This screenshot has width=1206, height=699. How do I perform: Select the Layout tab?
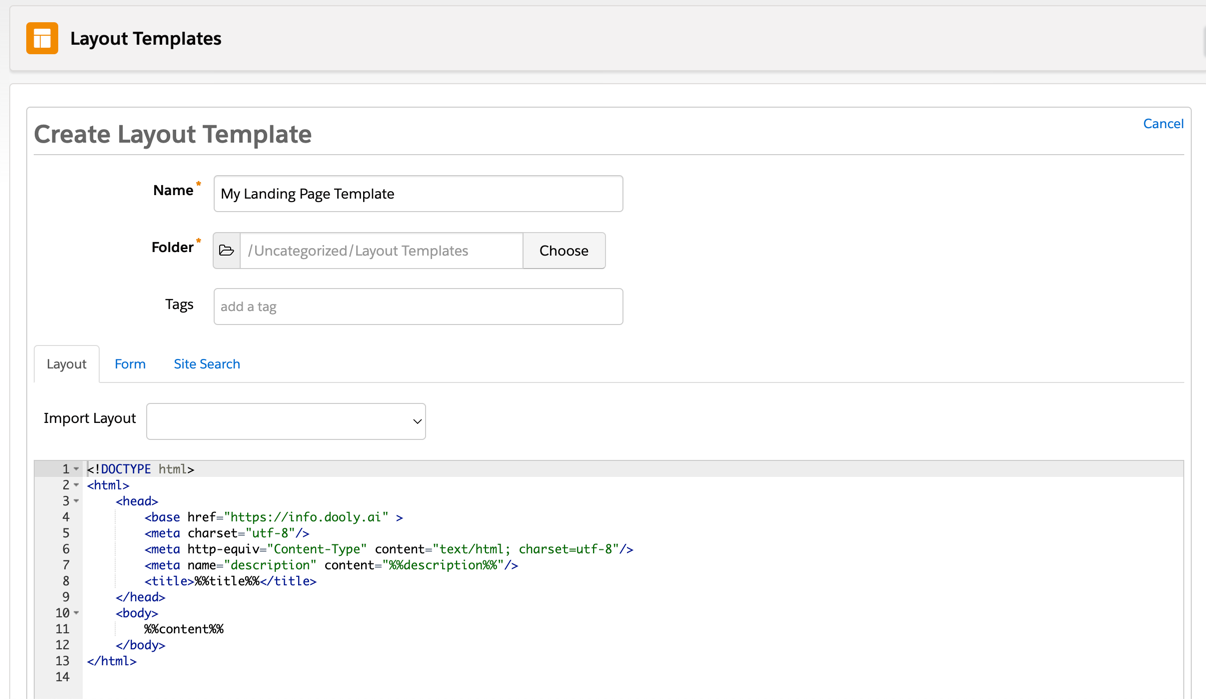click(x=67, y=364)
